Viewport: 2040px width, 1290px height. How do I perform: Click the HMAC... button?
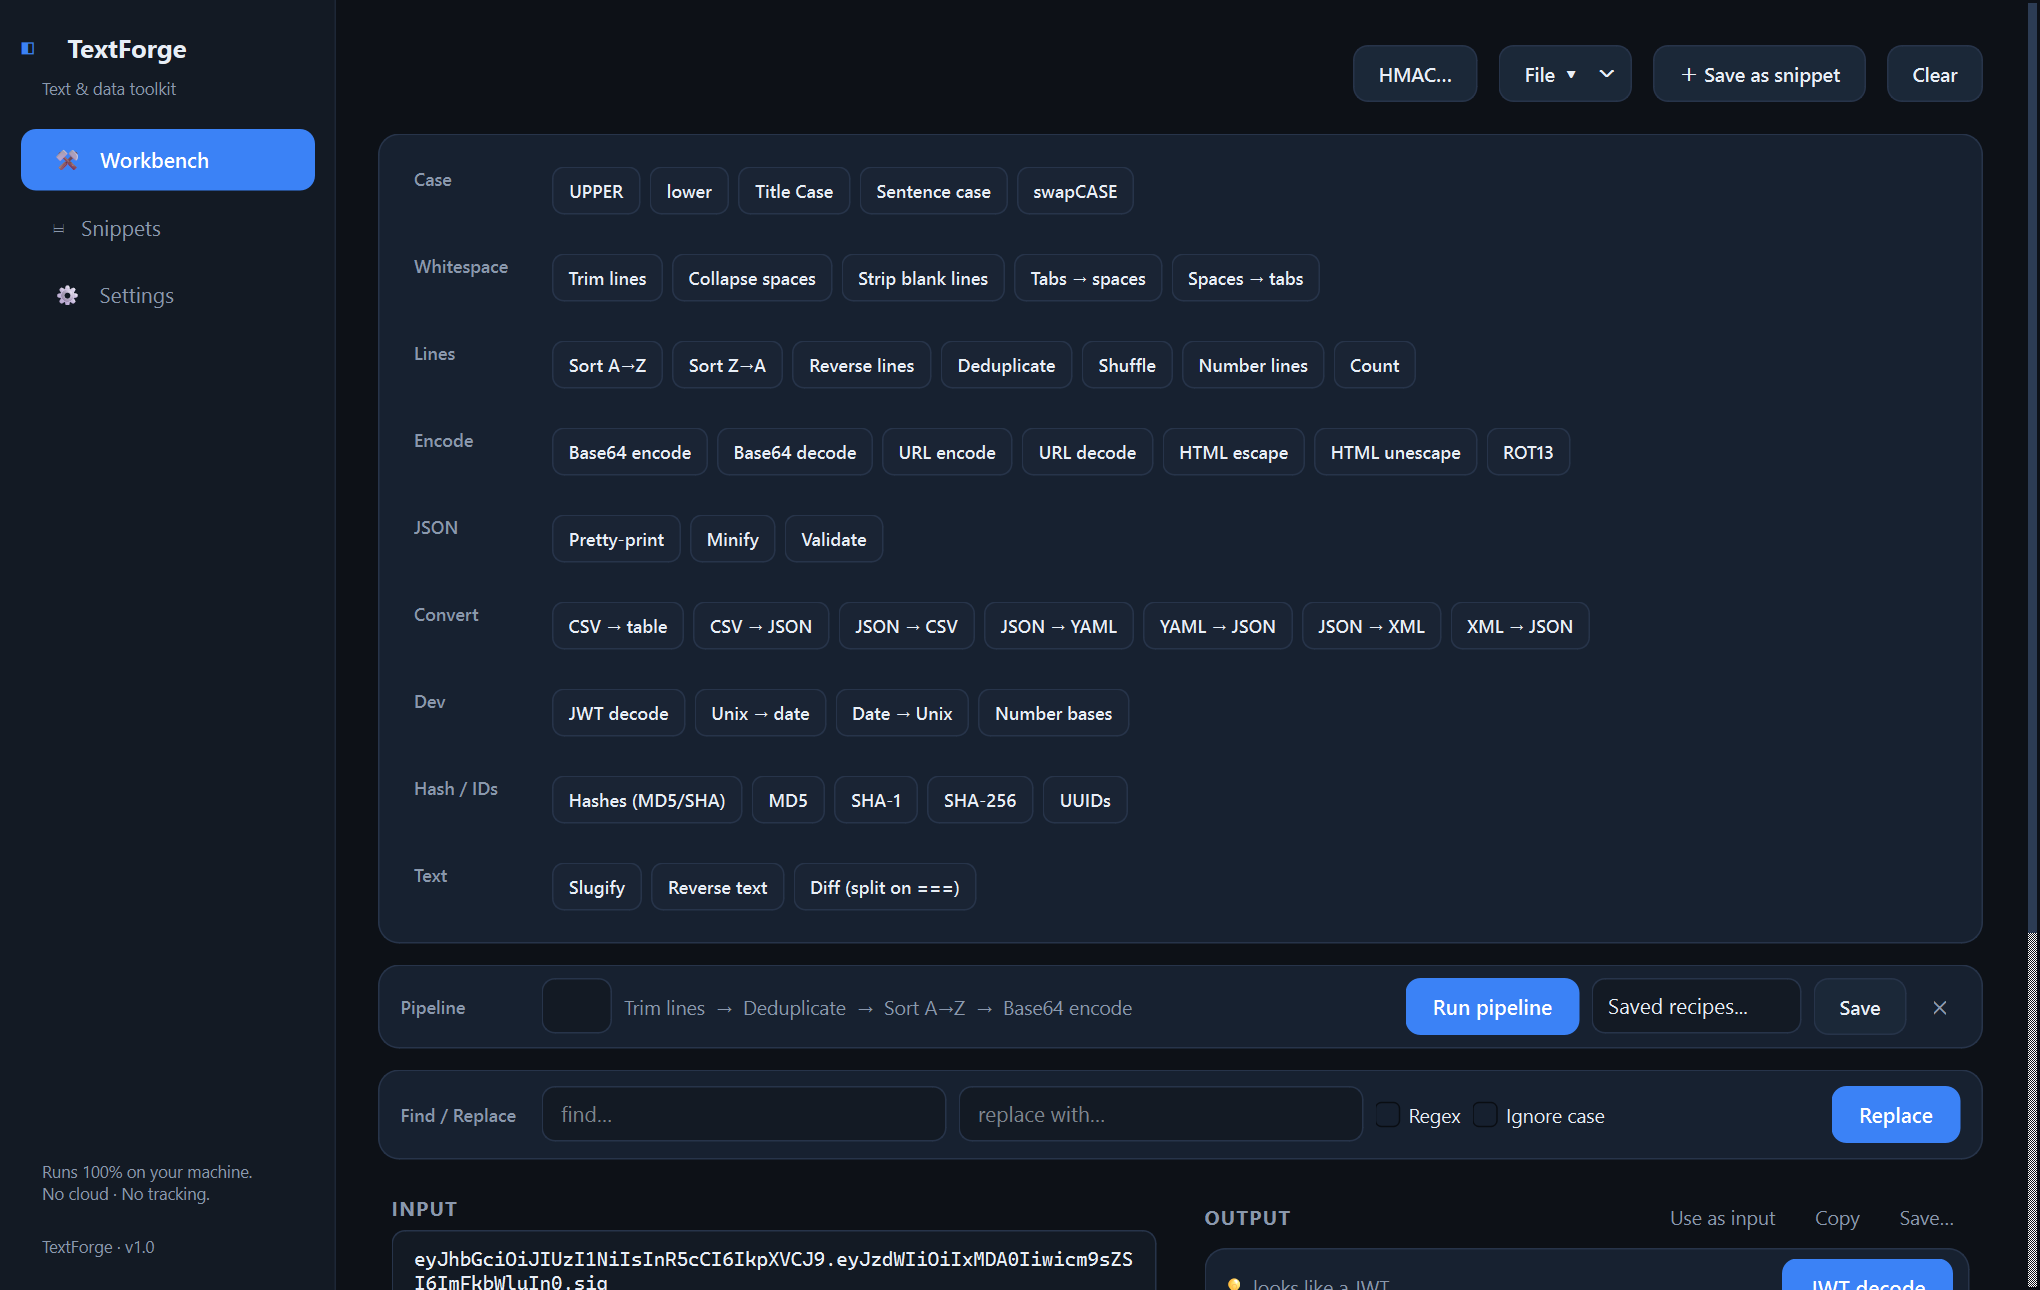pyautogui.click(x=1415, y=74)
